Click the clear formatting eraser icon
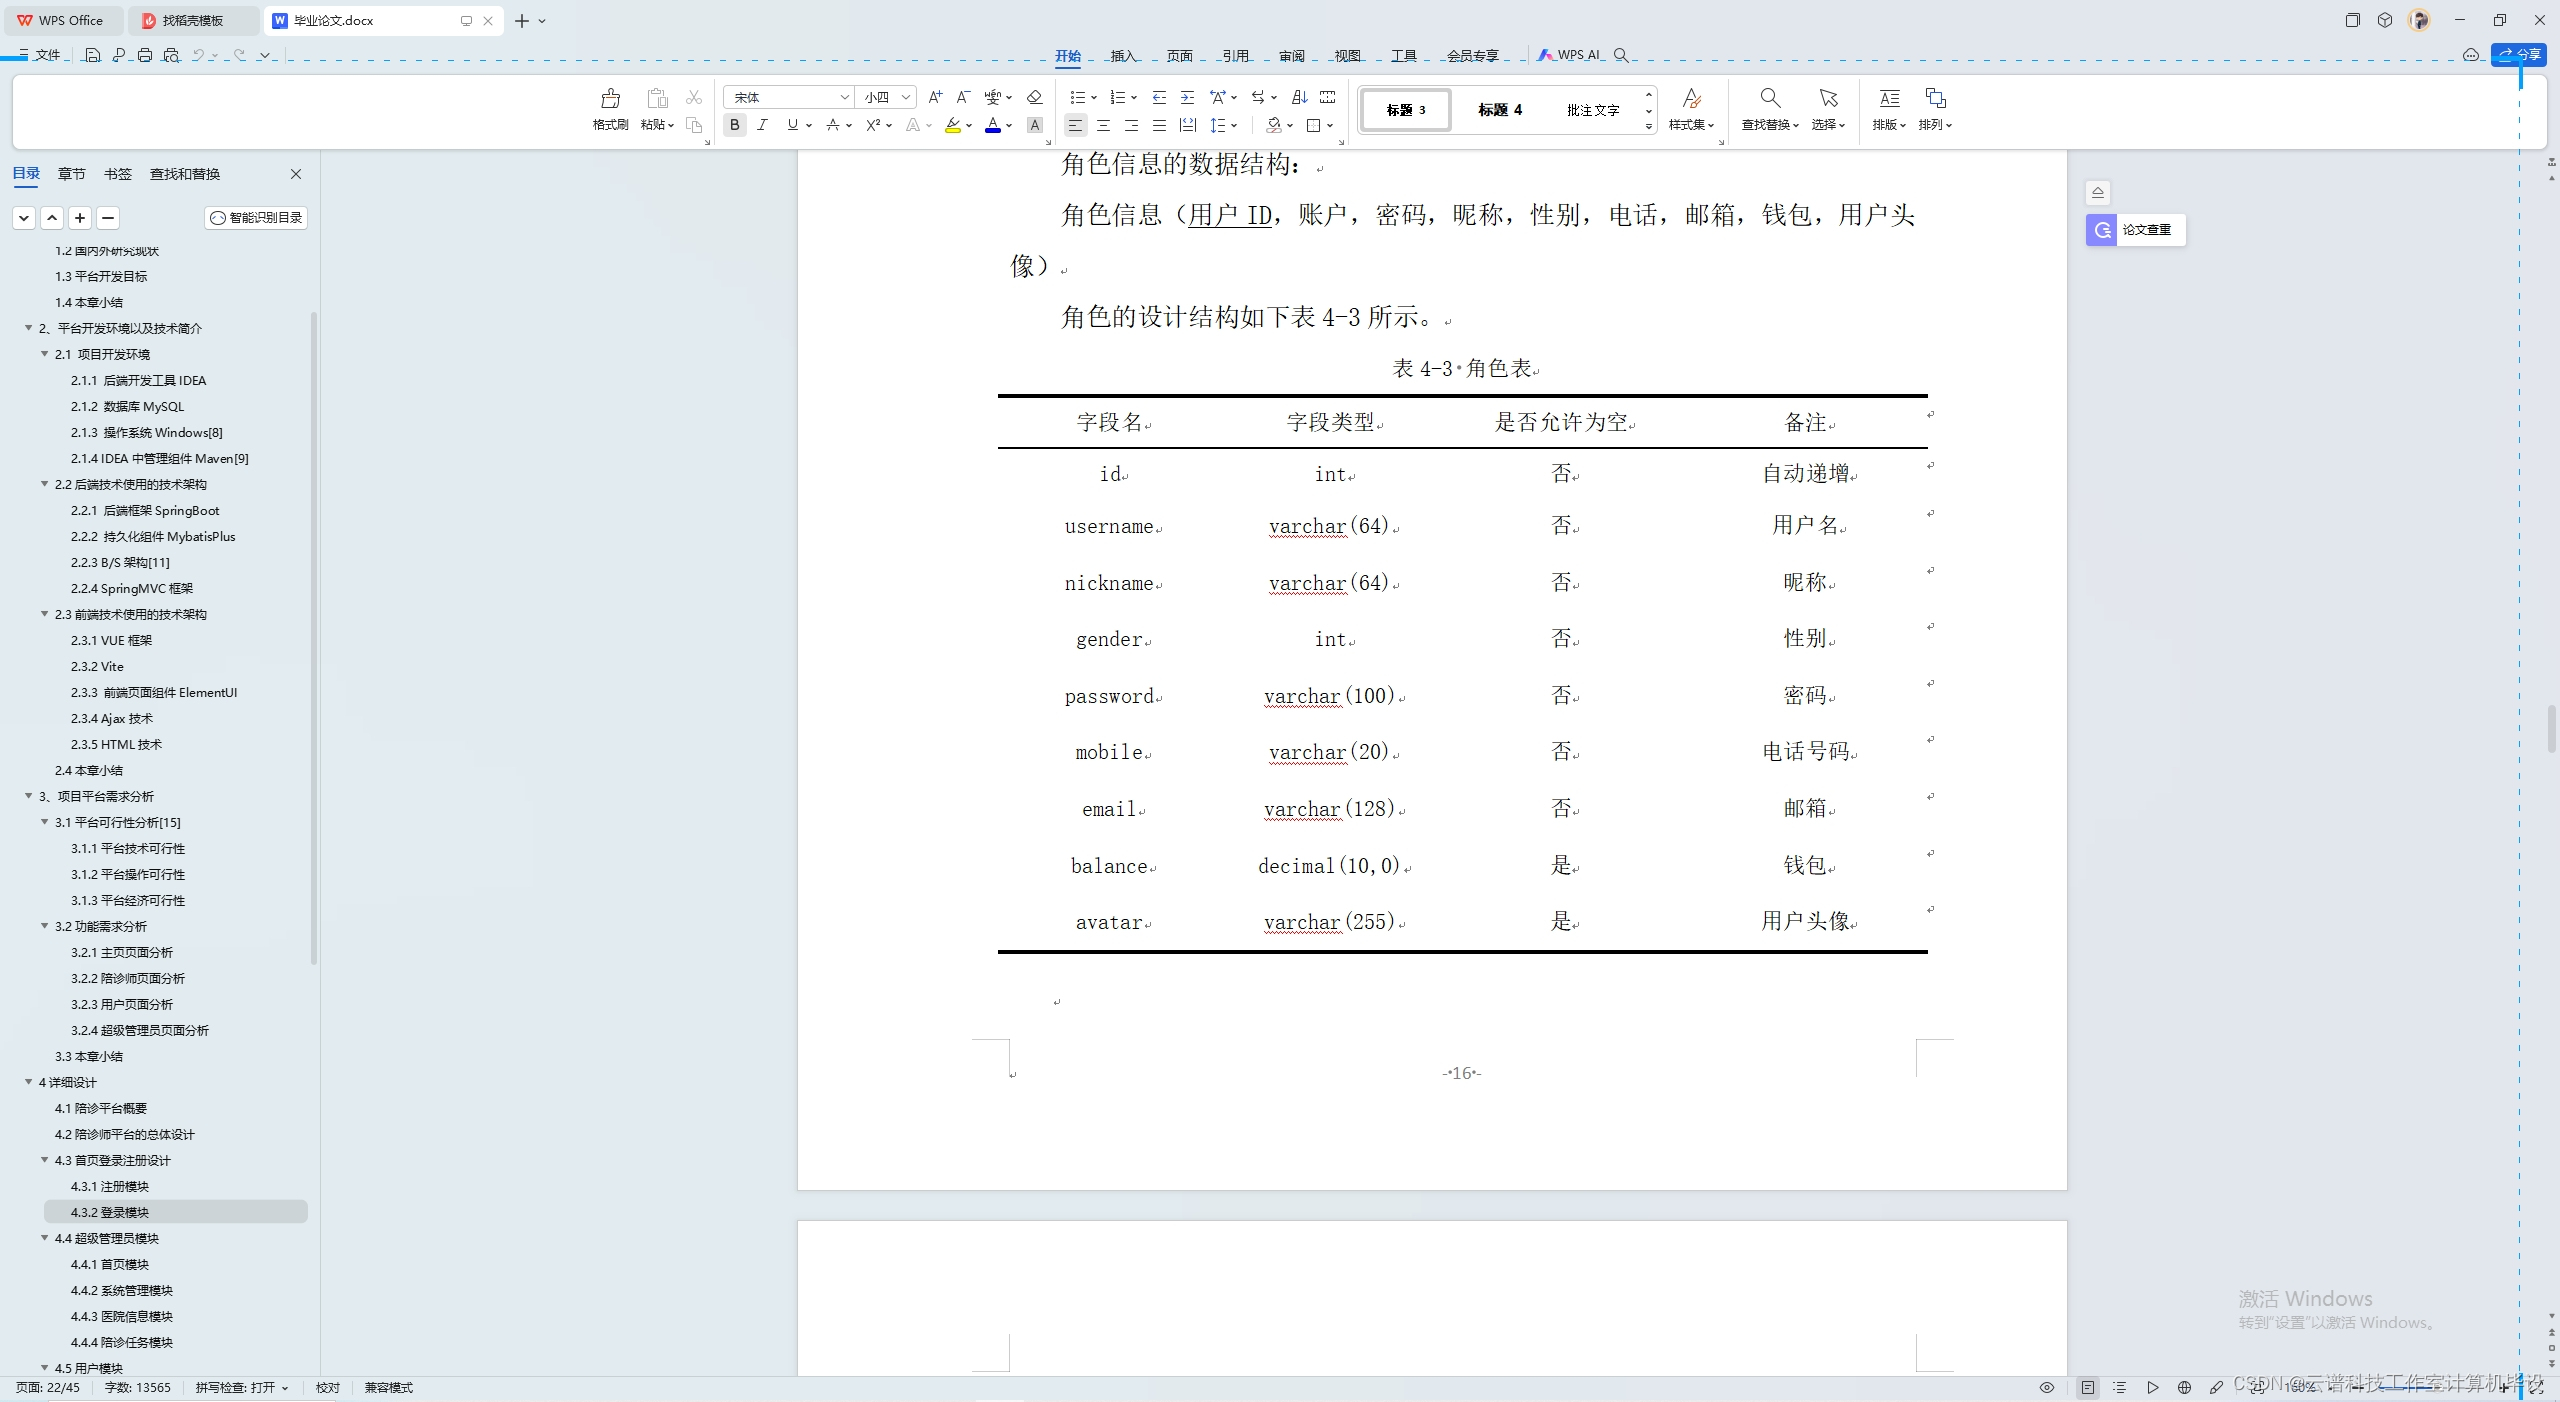 pyautogui.click(x=1035, y=97)
